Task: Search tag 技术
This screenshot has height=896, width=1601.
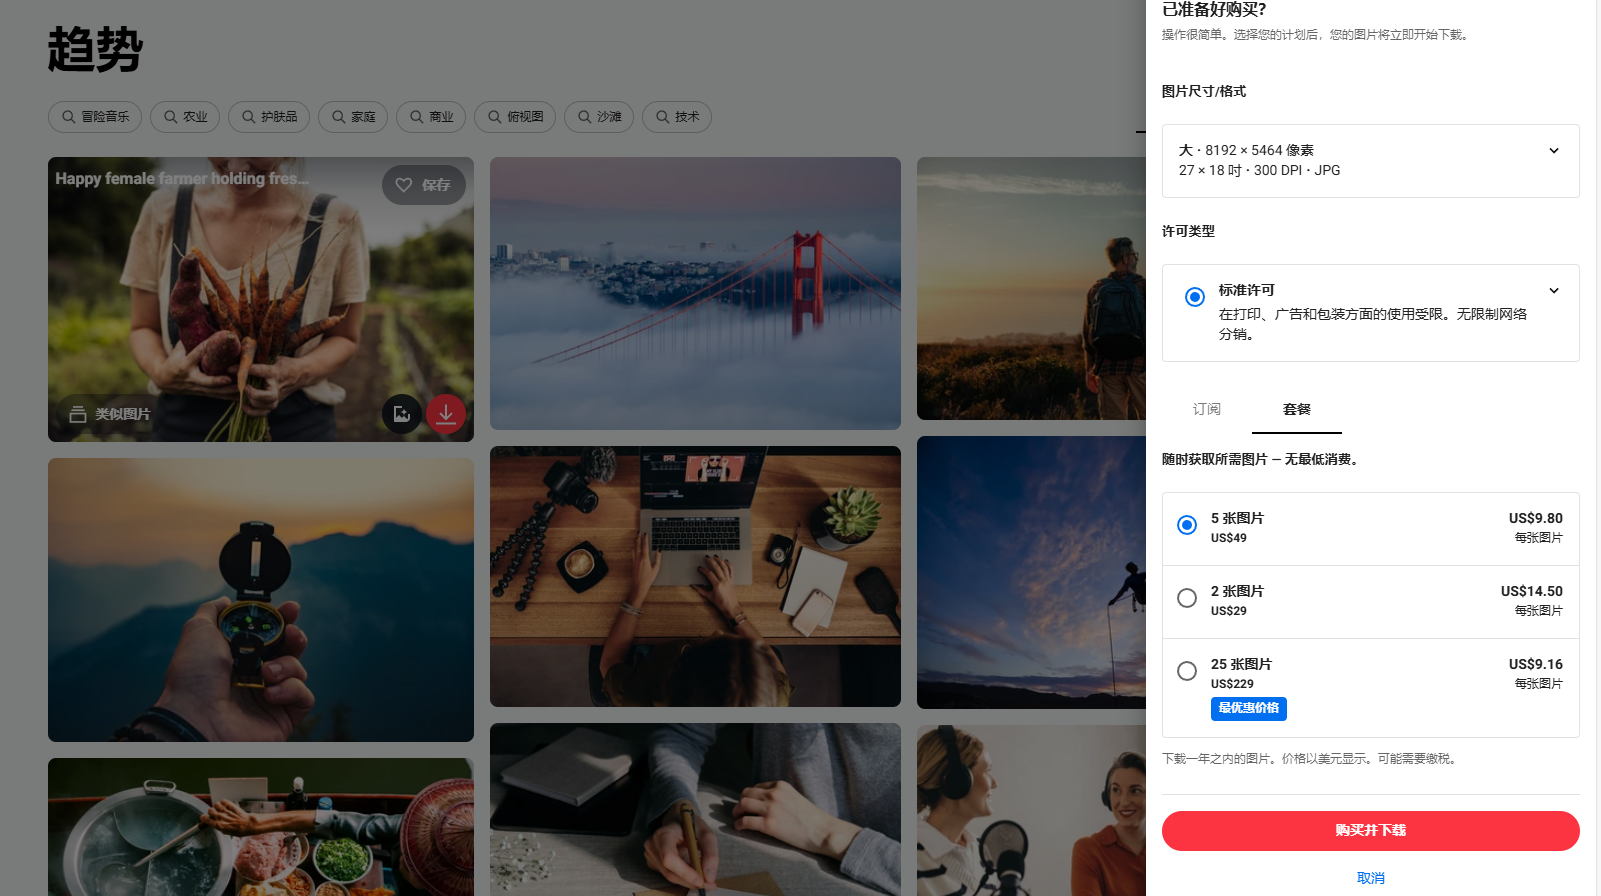Action: (677, 117)
